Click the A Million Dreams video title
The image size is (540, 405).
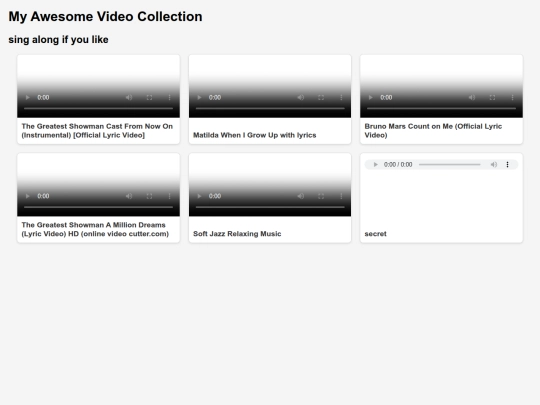tap(95, 229)
